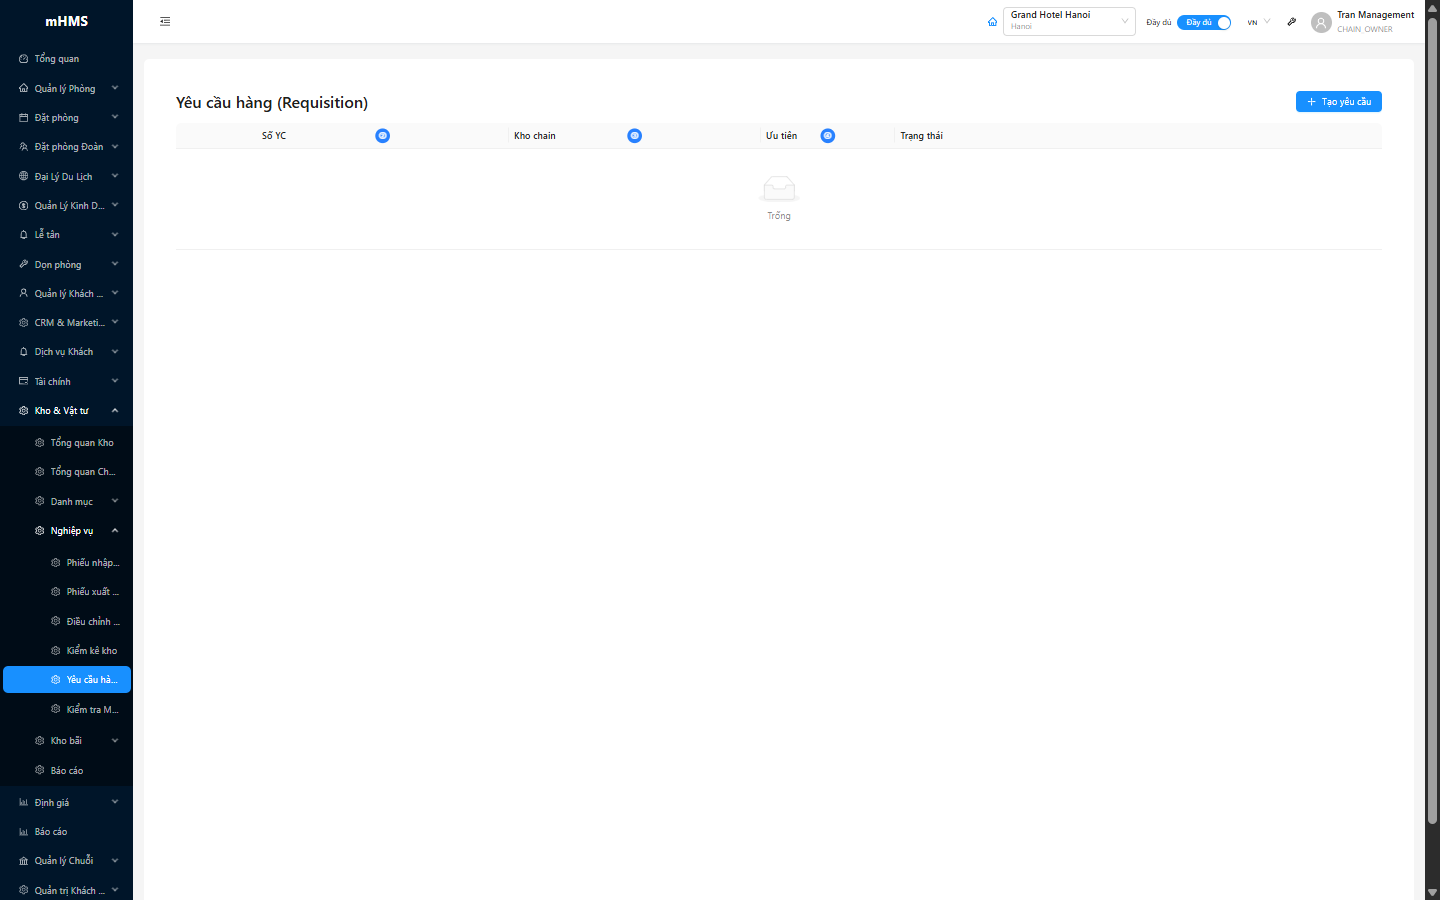Click the home icon beside hotel selector
Screen dimensions: 1440x900
tap(992, 22)
